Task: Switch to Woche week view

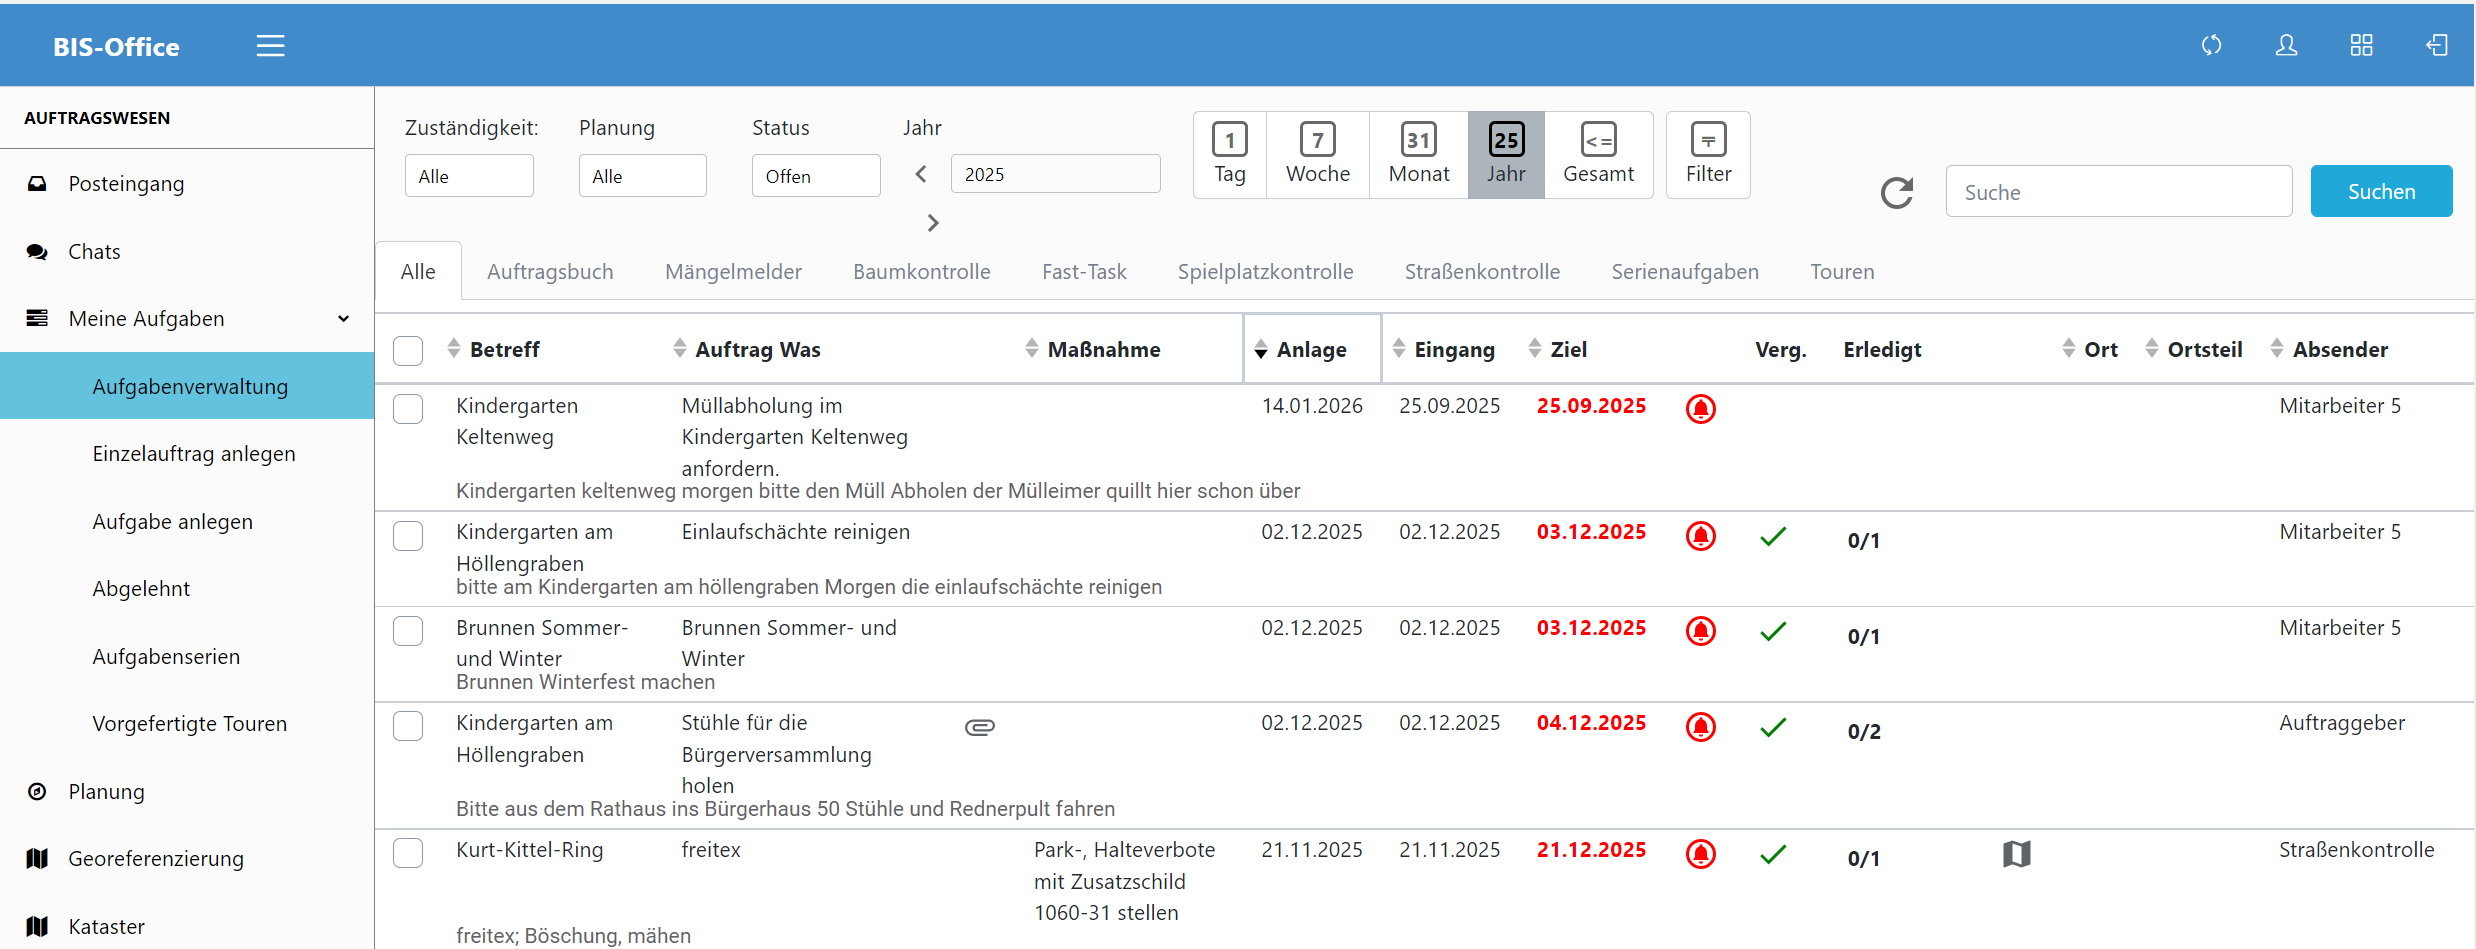Action: [1318, 155]
